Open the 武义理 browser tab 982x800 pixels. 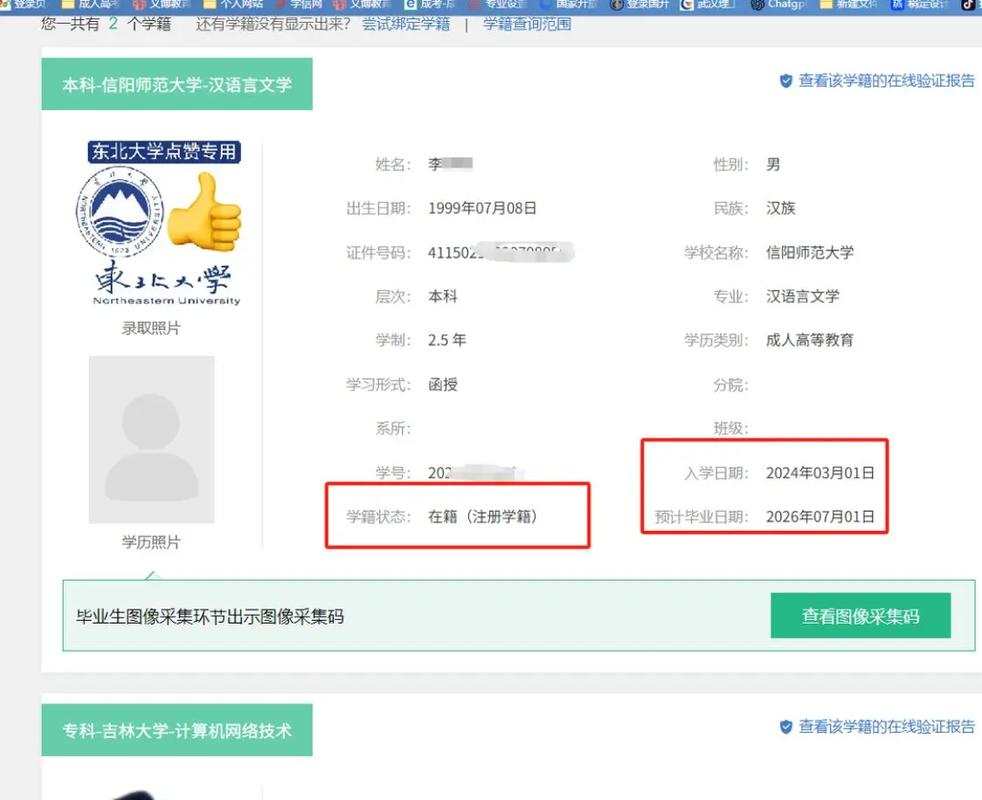[x=700, y=5]
